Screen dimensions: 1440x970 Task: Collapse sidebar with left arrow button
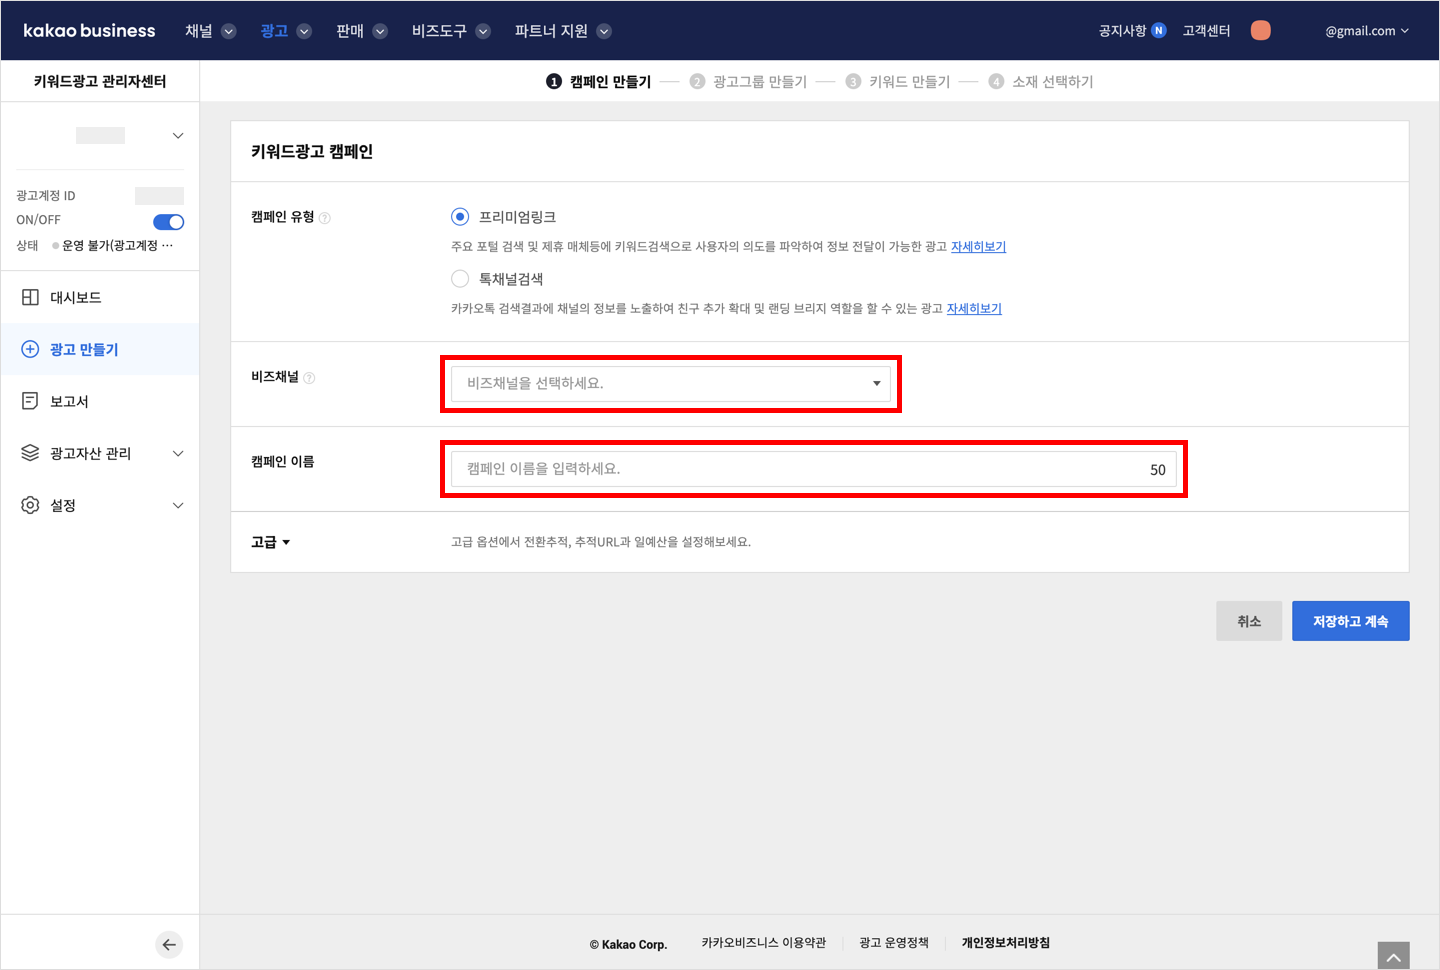tap(169, 944)
